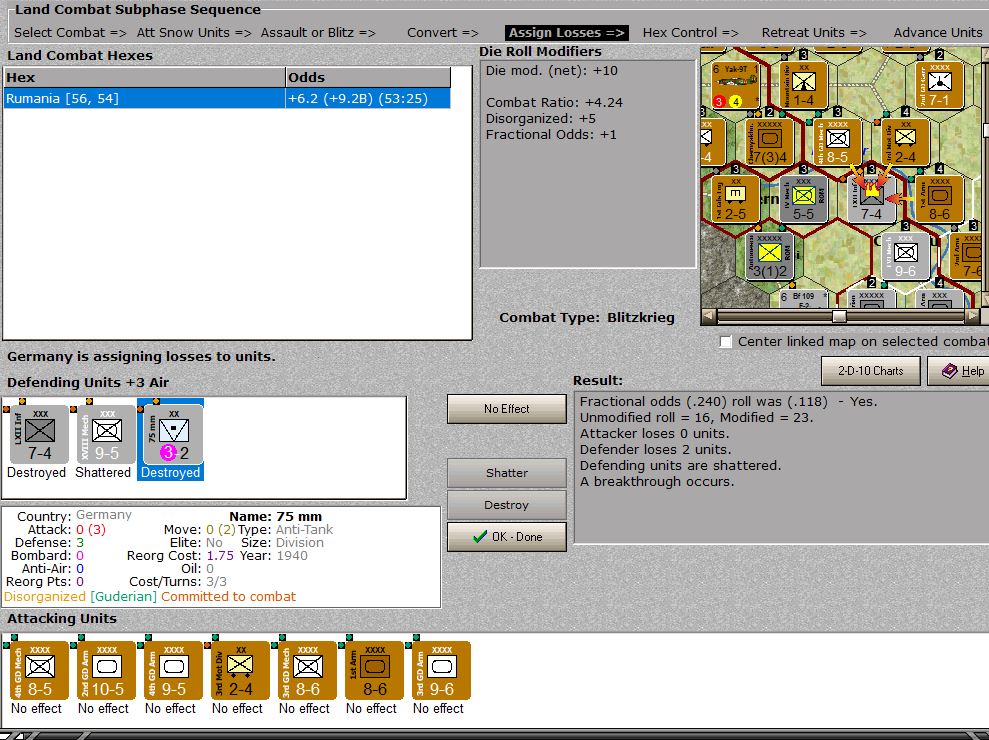Click the map scroll right arrow

click(x=972, y=315)
